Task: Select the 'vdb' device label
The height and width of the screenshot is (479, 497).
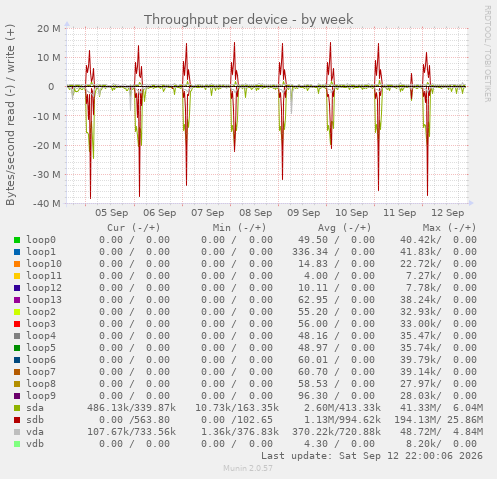Action: (x=35, y=444)
